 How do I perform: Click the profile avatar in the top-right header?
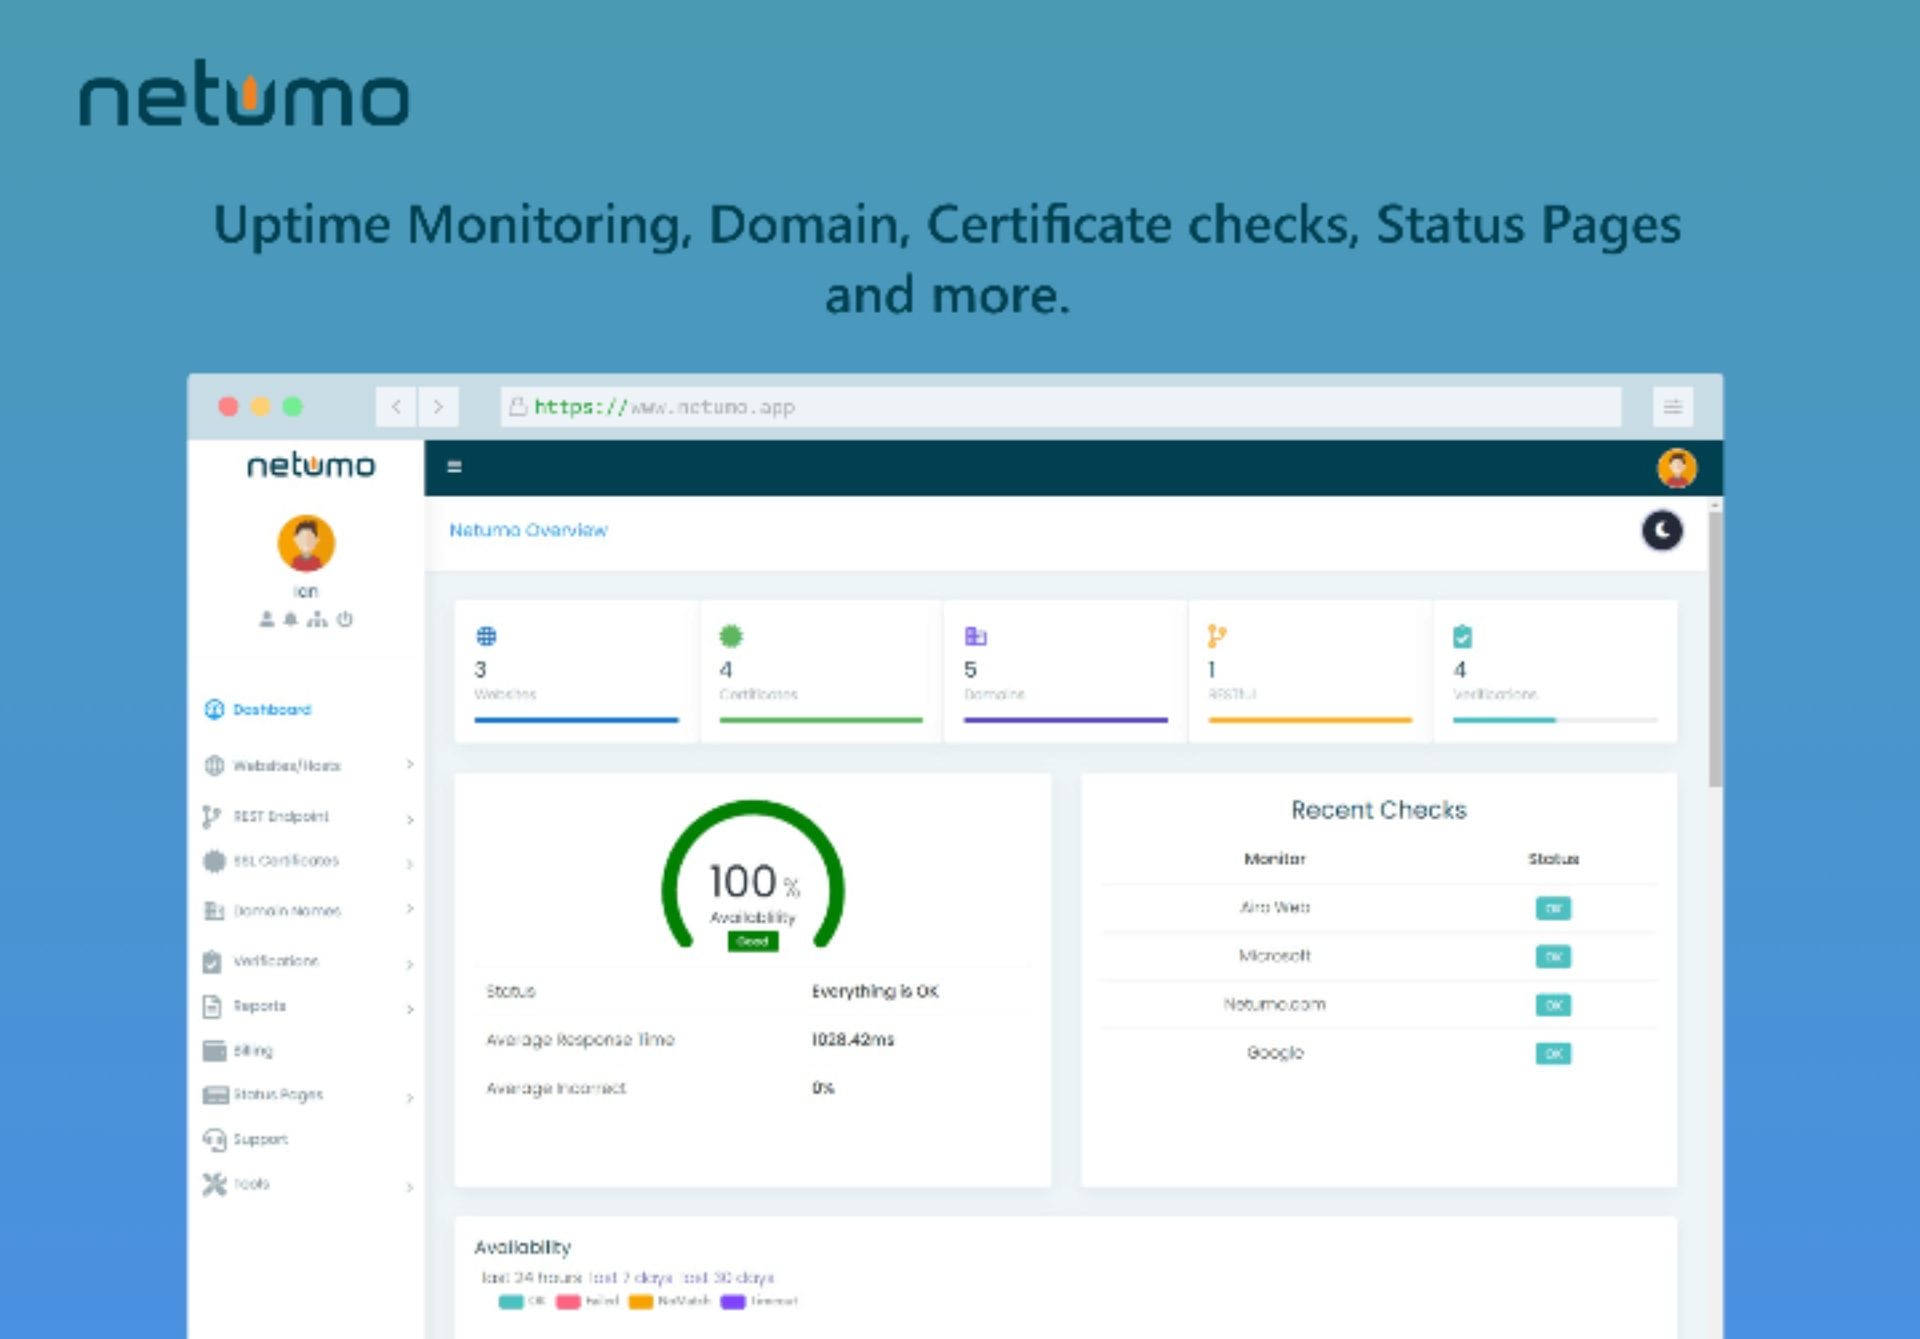click(1676, 468)
